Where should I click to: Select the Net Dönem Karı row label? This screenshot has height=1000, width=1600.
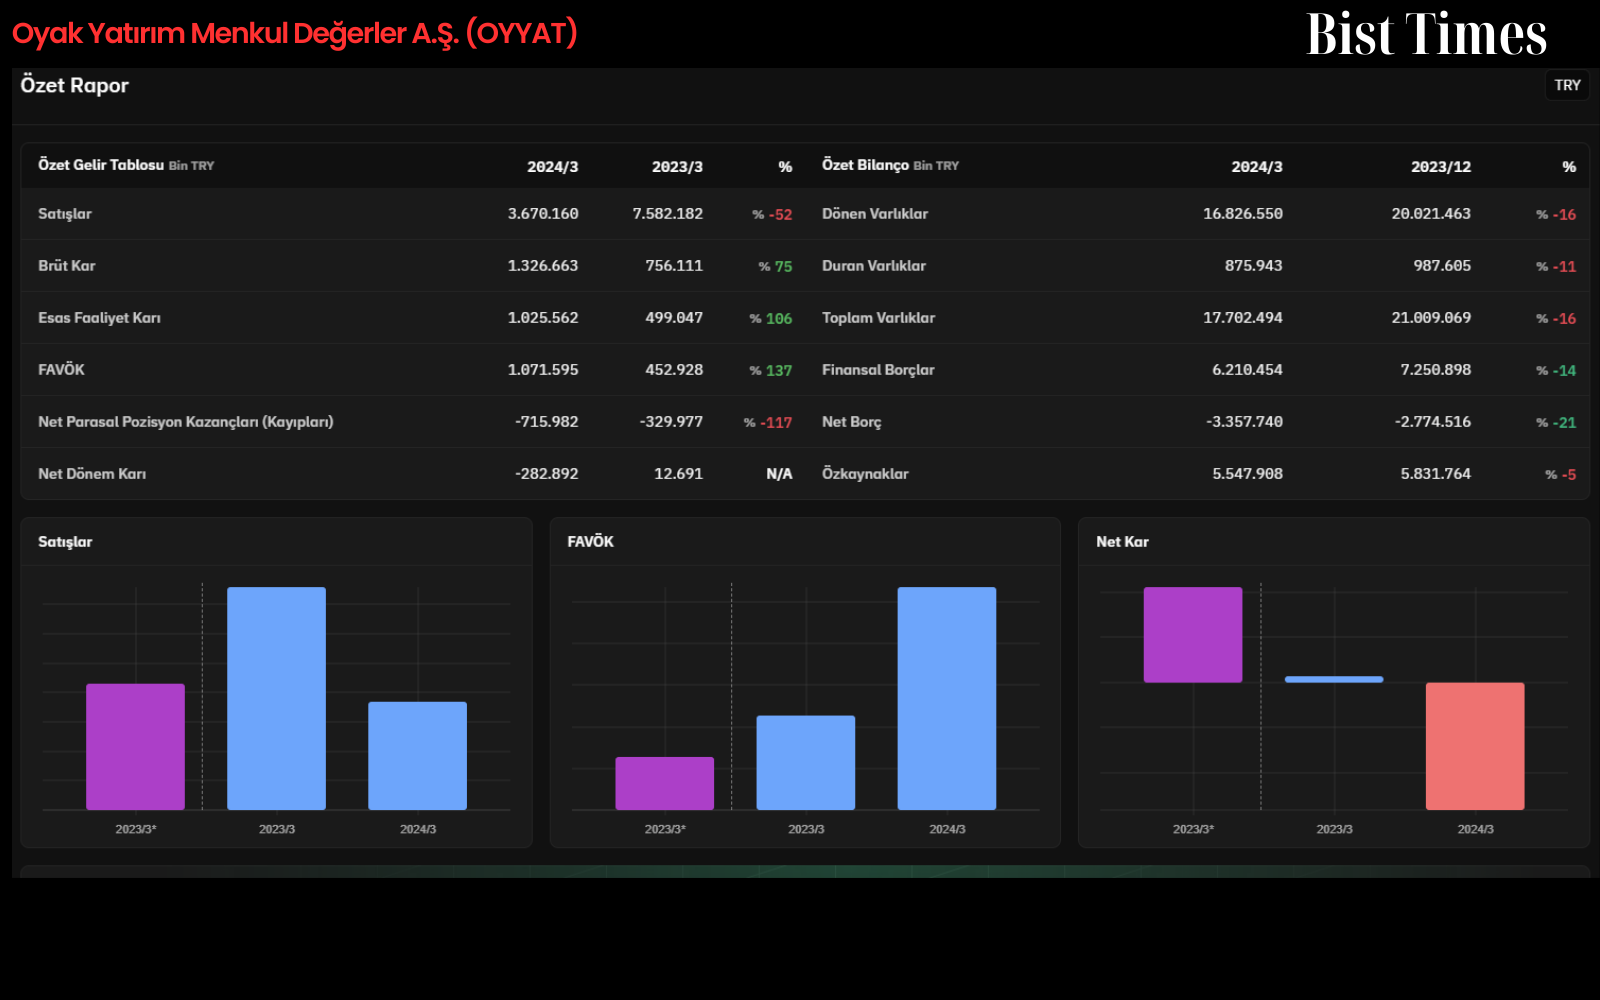point(92,474)
